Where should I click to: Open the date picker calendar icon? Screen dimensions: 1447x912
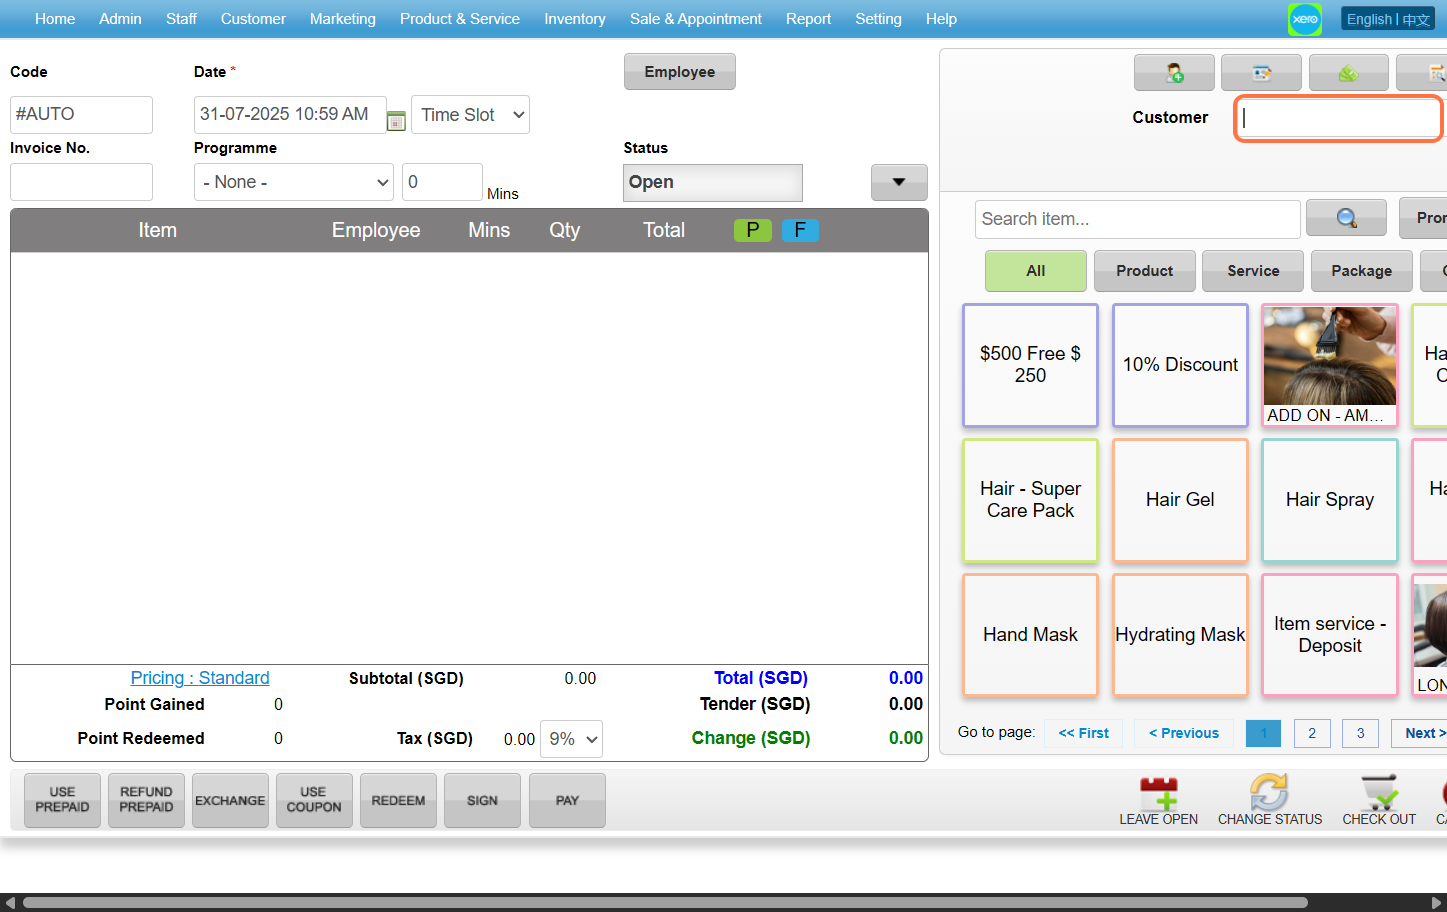[396, 121]
